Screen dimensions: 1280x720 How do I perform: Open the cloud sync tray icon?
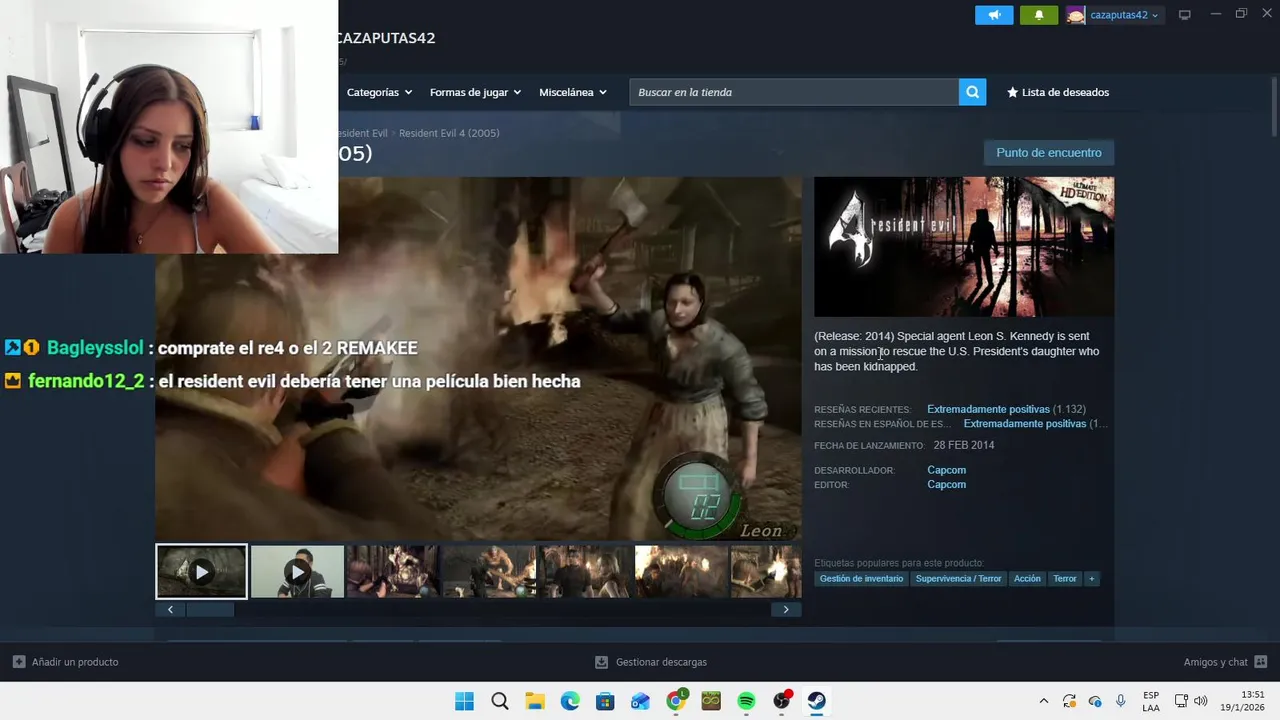click(1095, 701)
